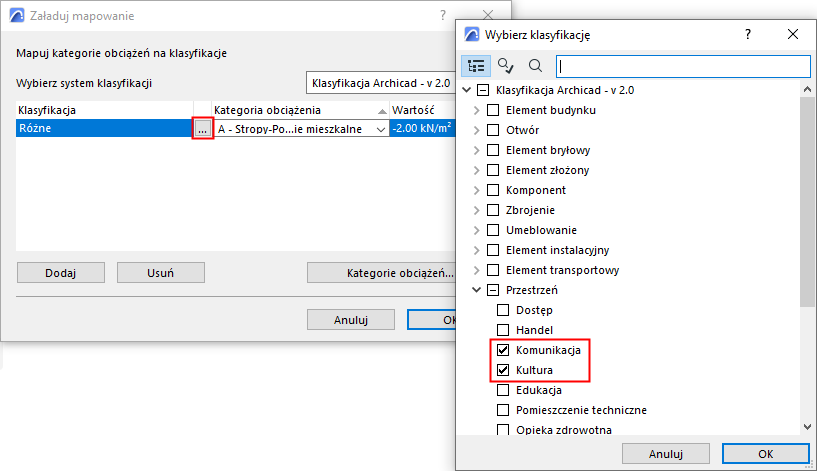Uncheck the Kultura checkbox
817x471 pixels.
pyautogui.click(x=503, y=370)
